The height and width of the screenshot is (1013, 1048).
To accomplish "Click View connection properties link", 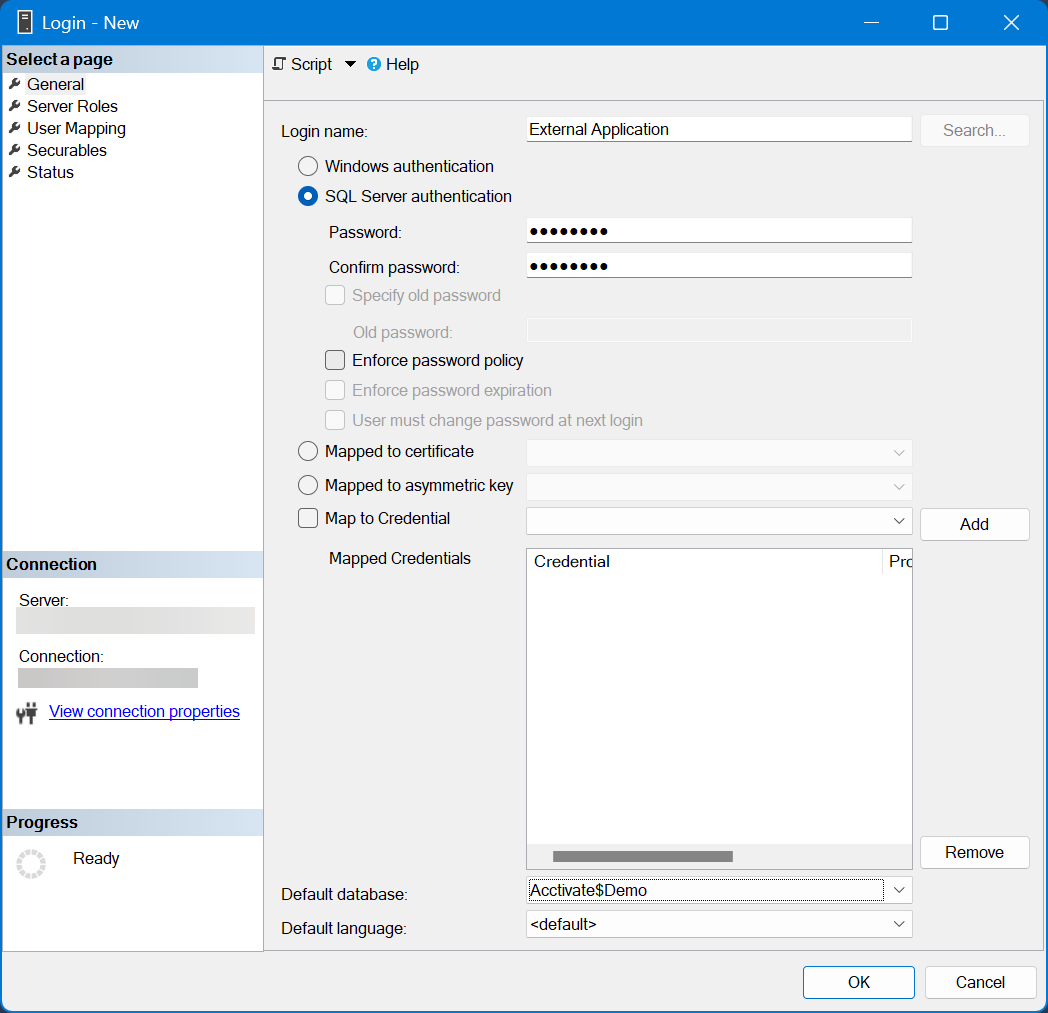I will coord(143,711).
